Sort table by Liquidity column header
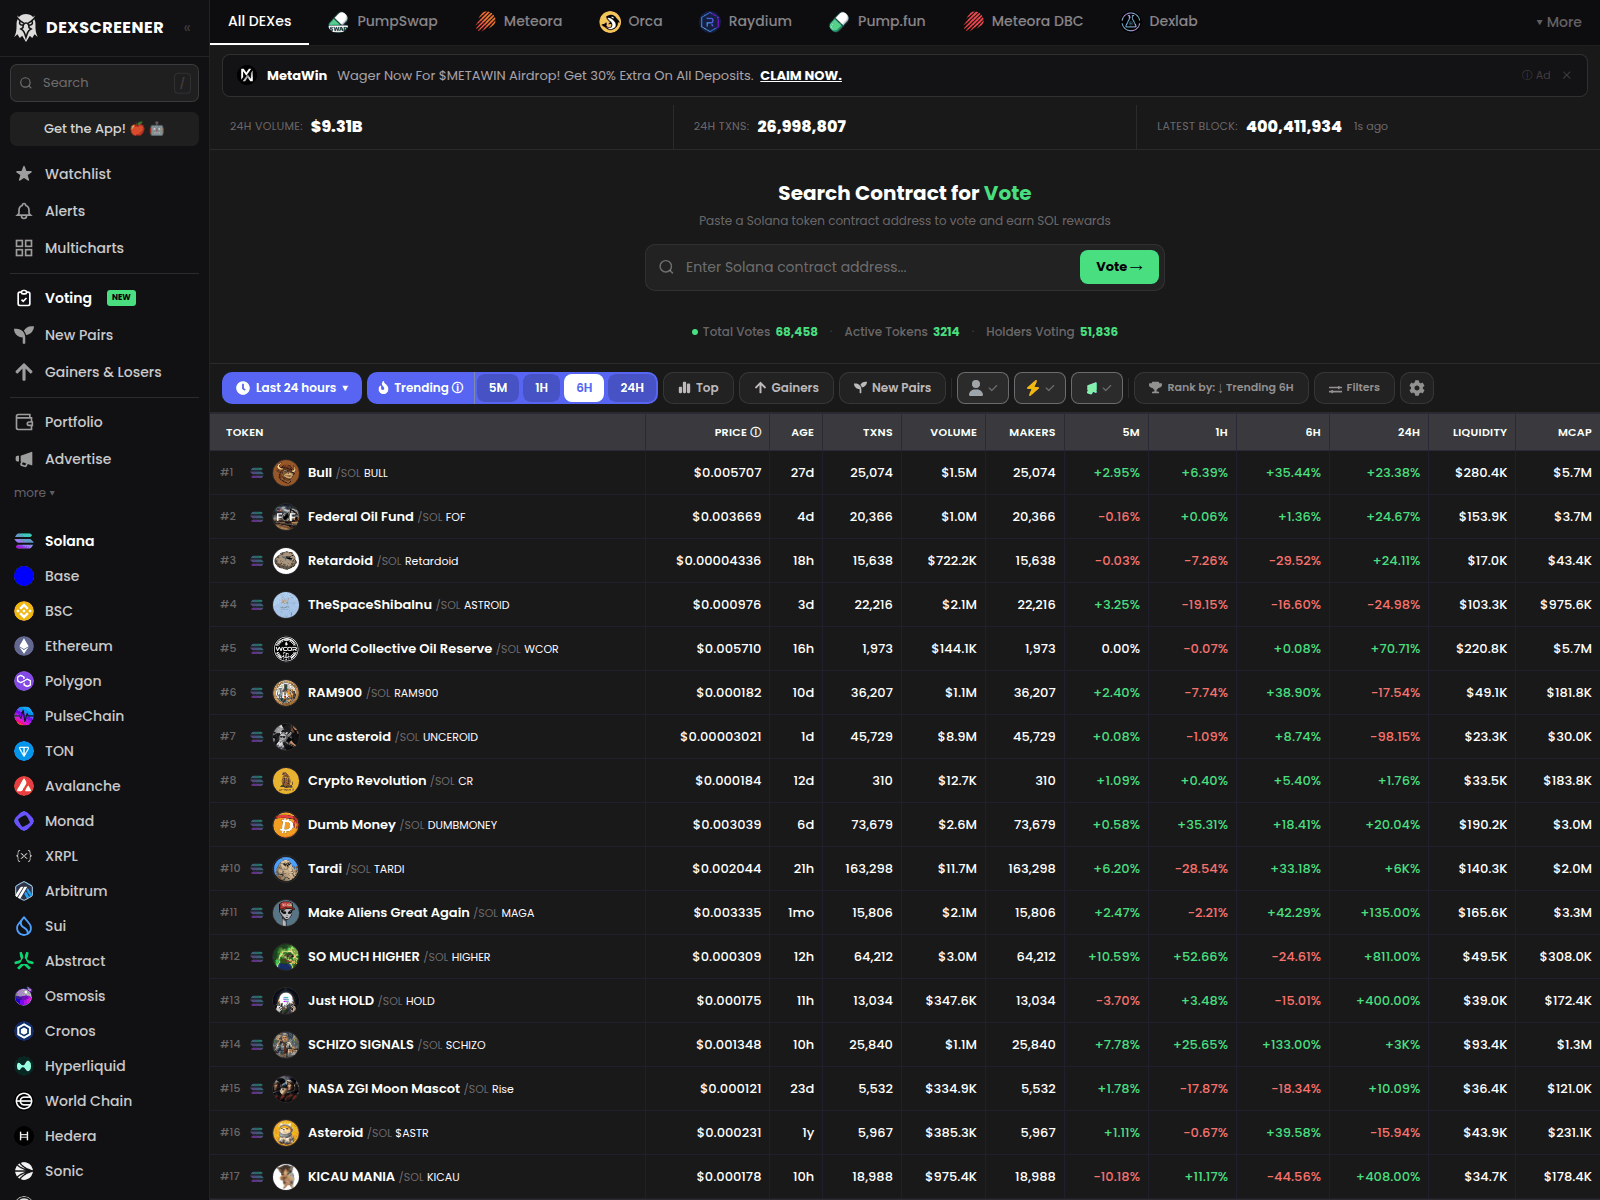The height and width of the screenshot is (1200, 1600). tap(1479, 433)
